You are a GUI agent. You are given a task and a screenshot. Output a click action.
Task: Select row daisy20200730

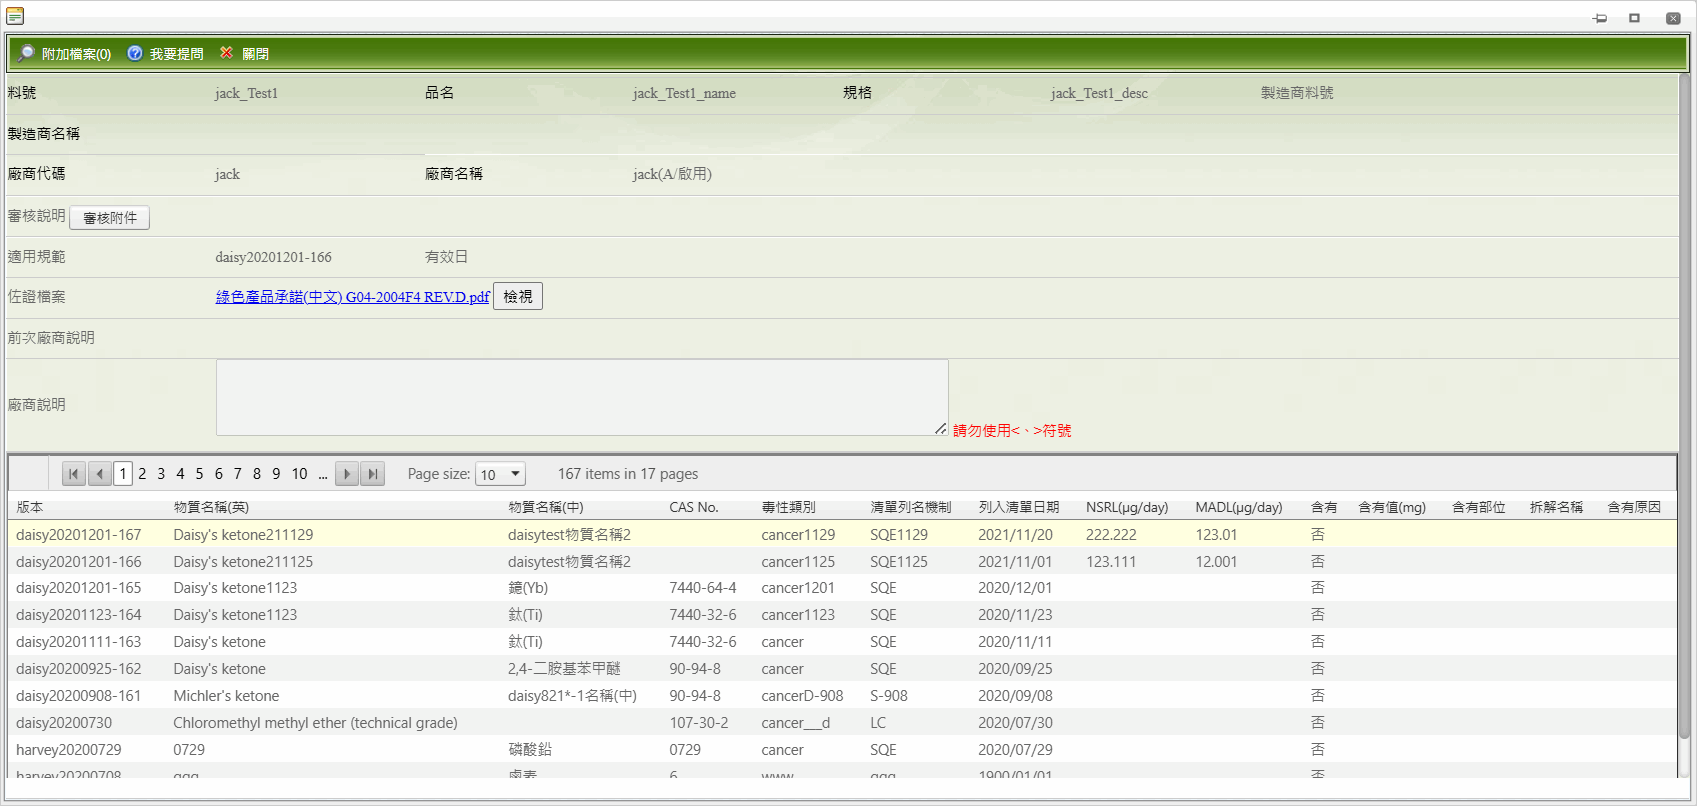(x=842, y=723)
